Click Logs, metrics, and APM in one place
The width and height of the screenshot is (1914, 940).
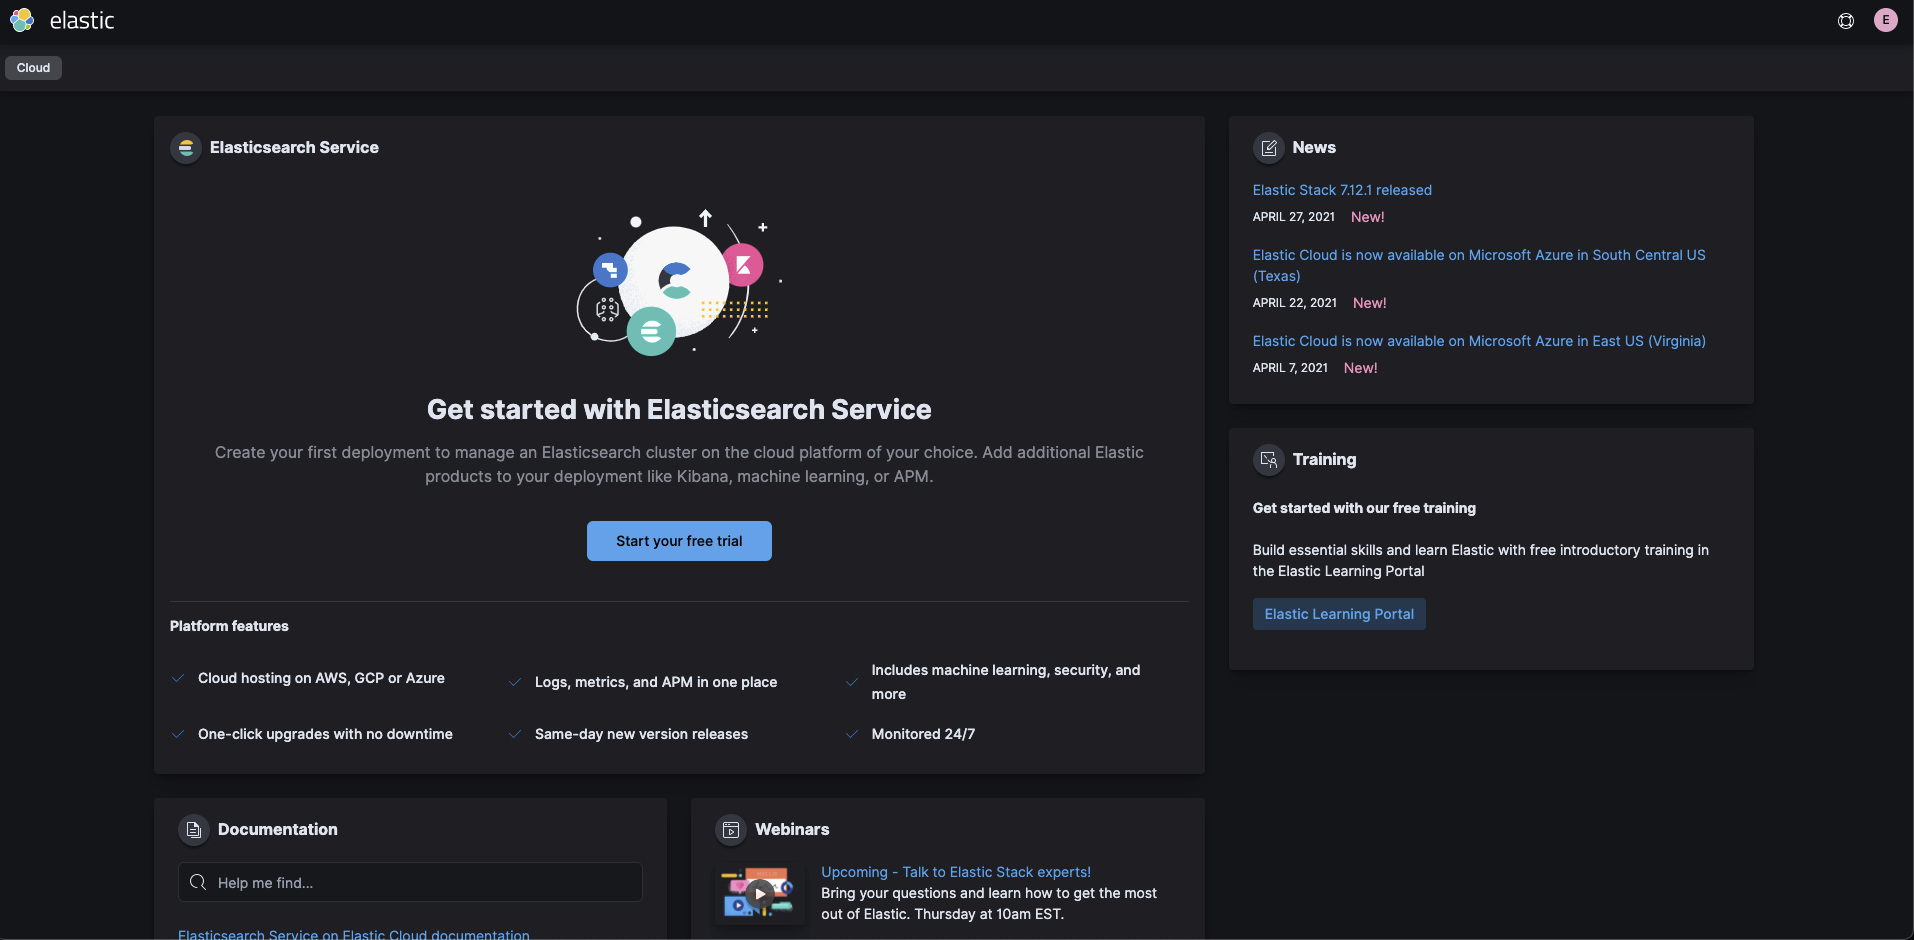coord(656,682)
